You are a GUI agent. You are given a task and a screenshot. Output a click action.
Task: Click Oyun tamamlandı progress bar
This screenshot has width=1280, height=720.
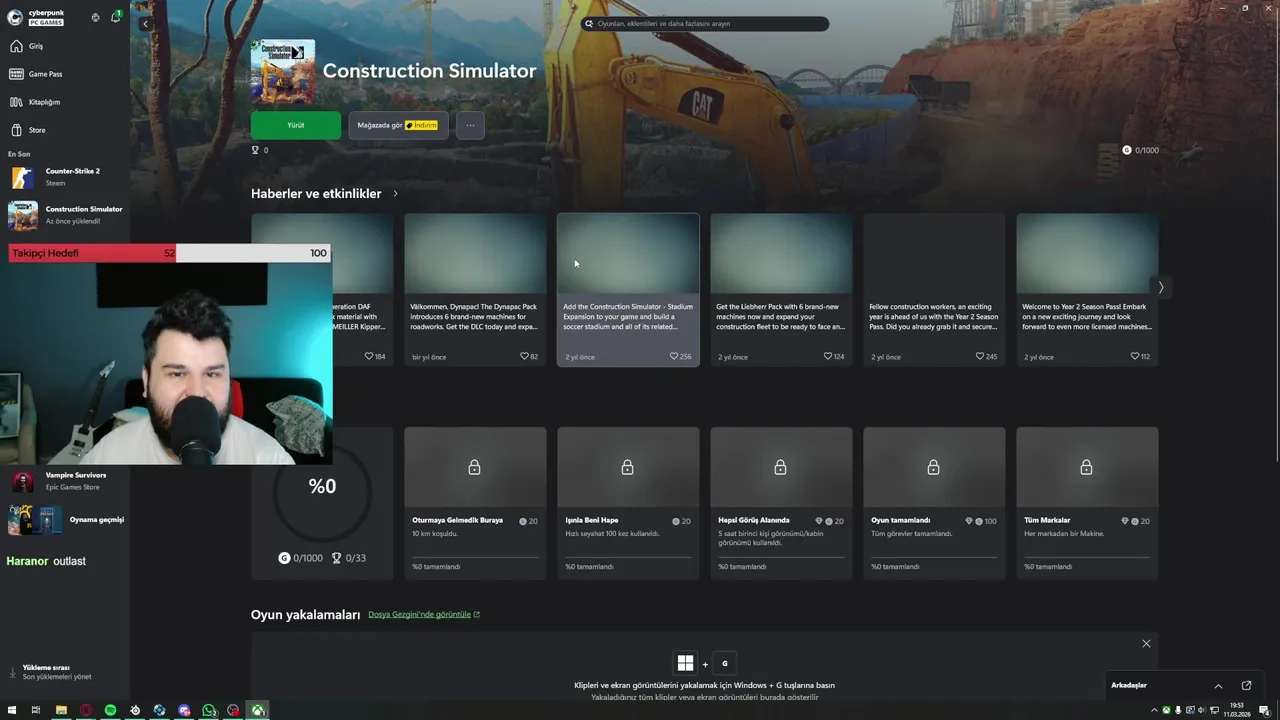click(x=934, y=557)
